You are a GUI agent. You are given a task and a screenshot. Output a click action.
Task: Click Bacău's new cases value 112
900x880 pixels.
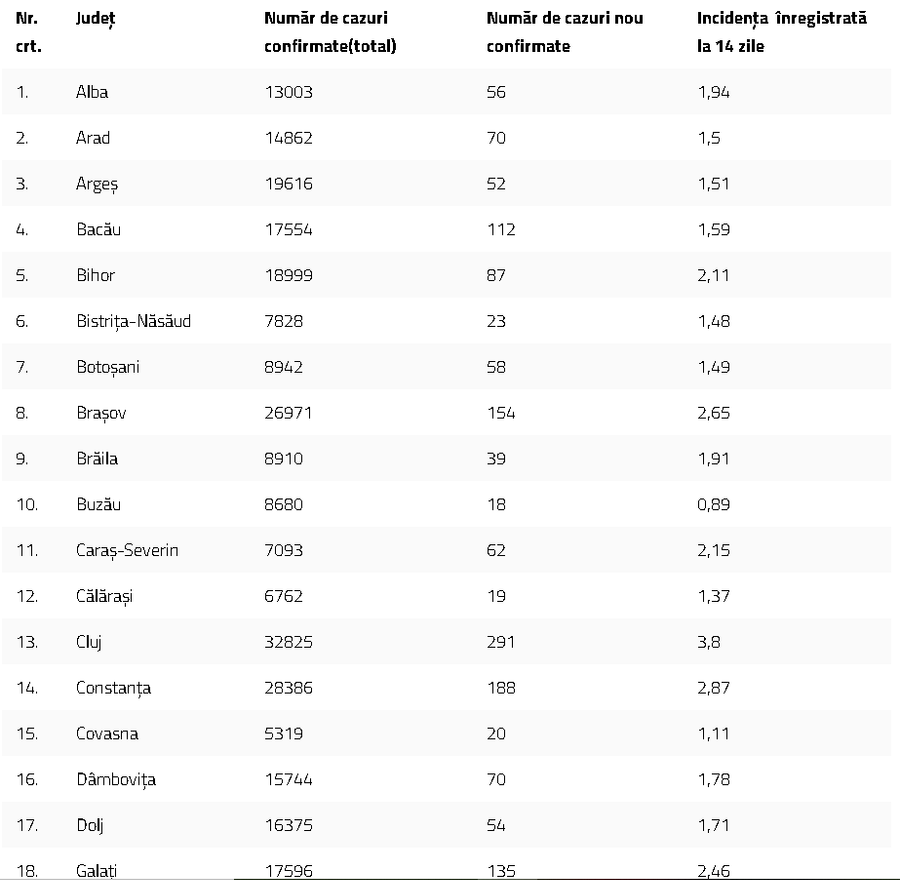(x=501, y=230)
